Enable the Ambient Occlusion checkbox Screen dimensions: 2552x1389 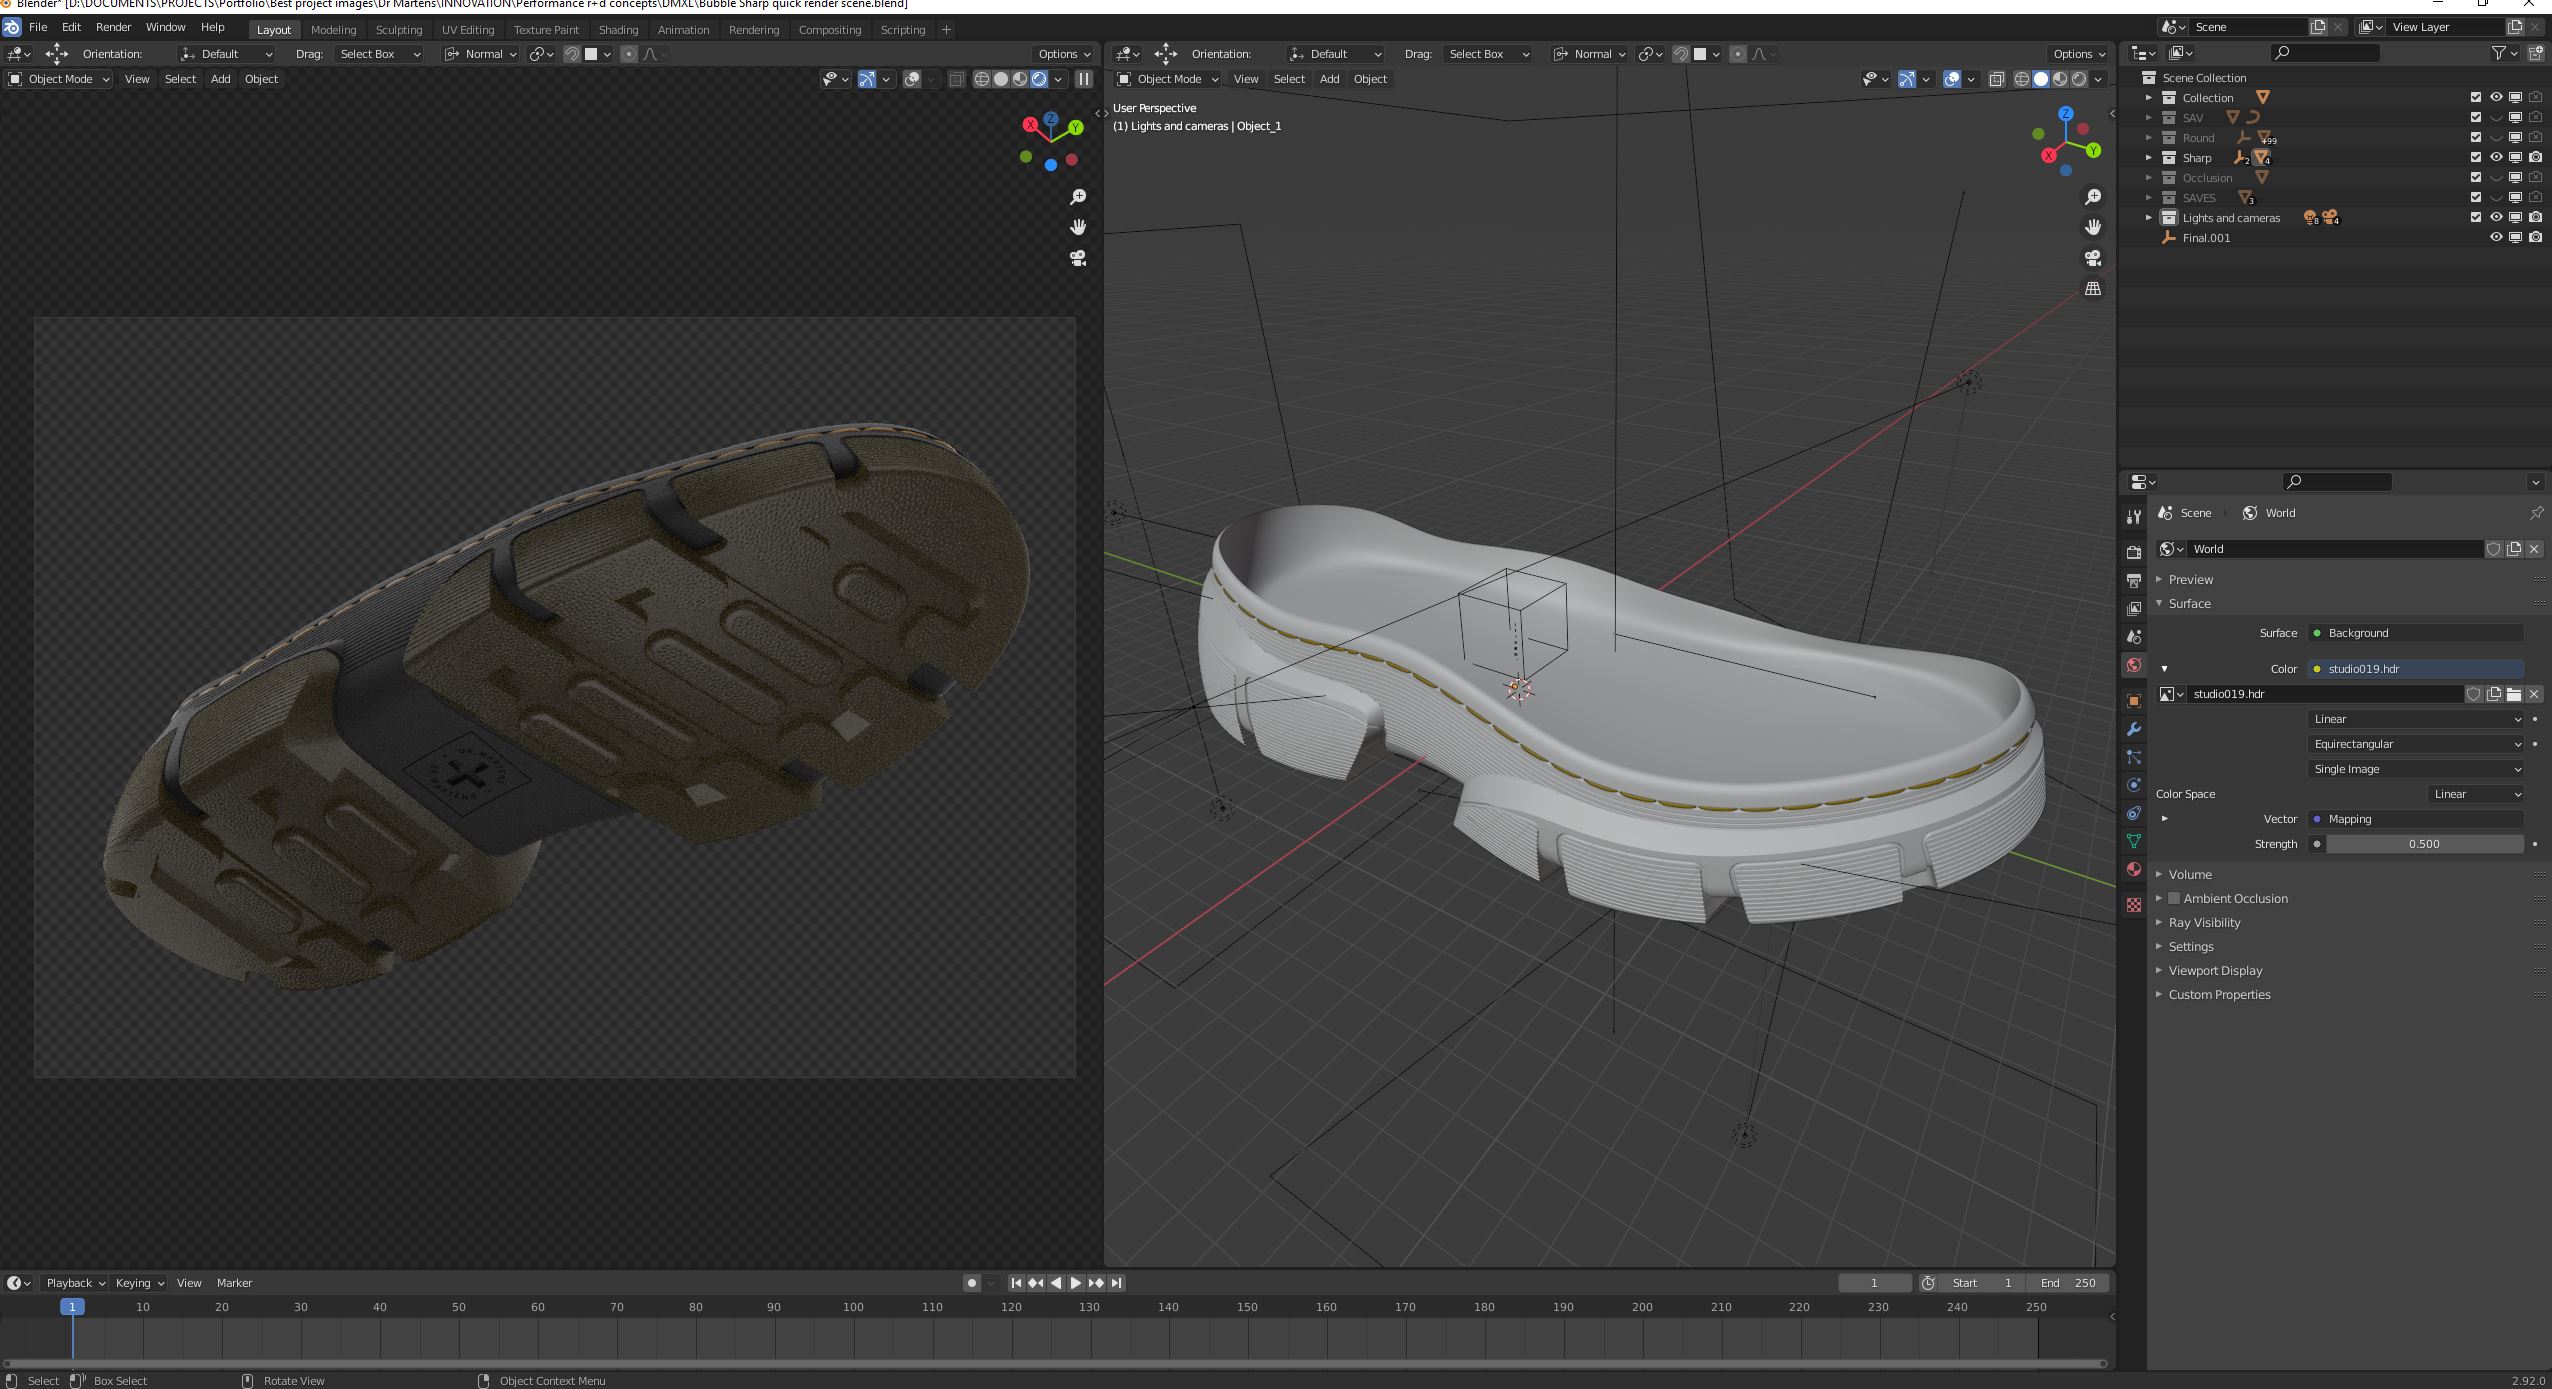[x=2174, y=899]
